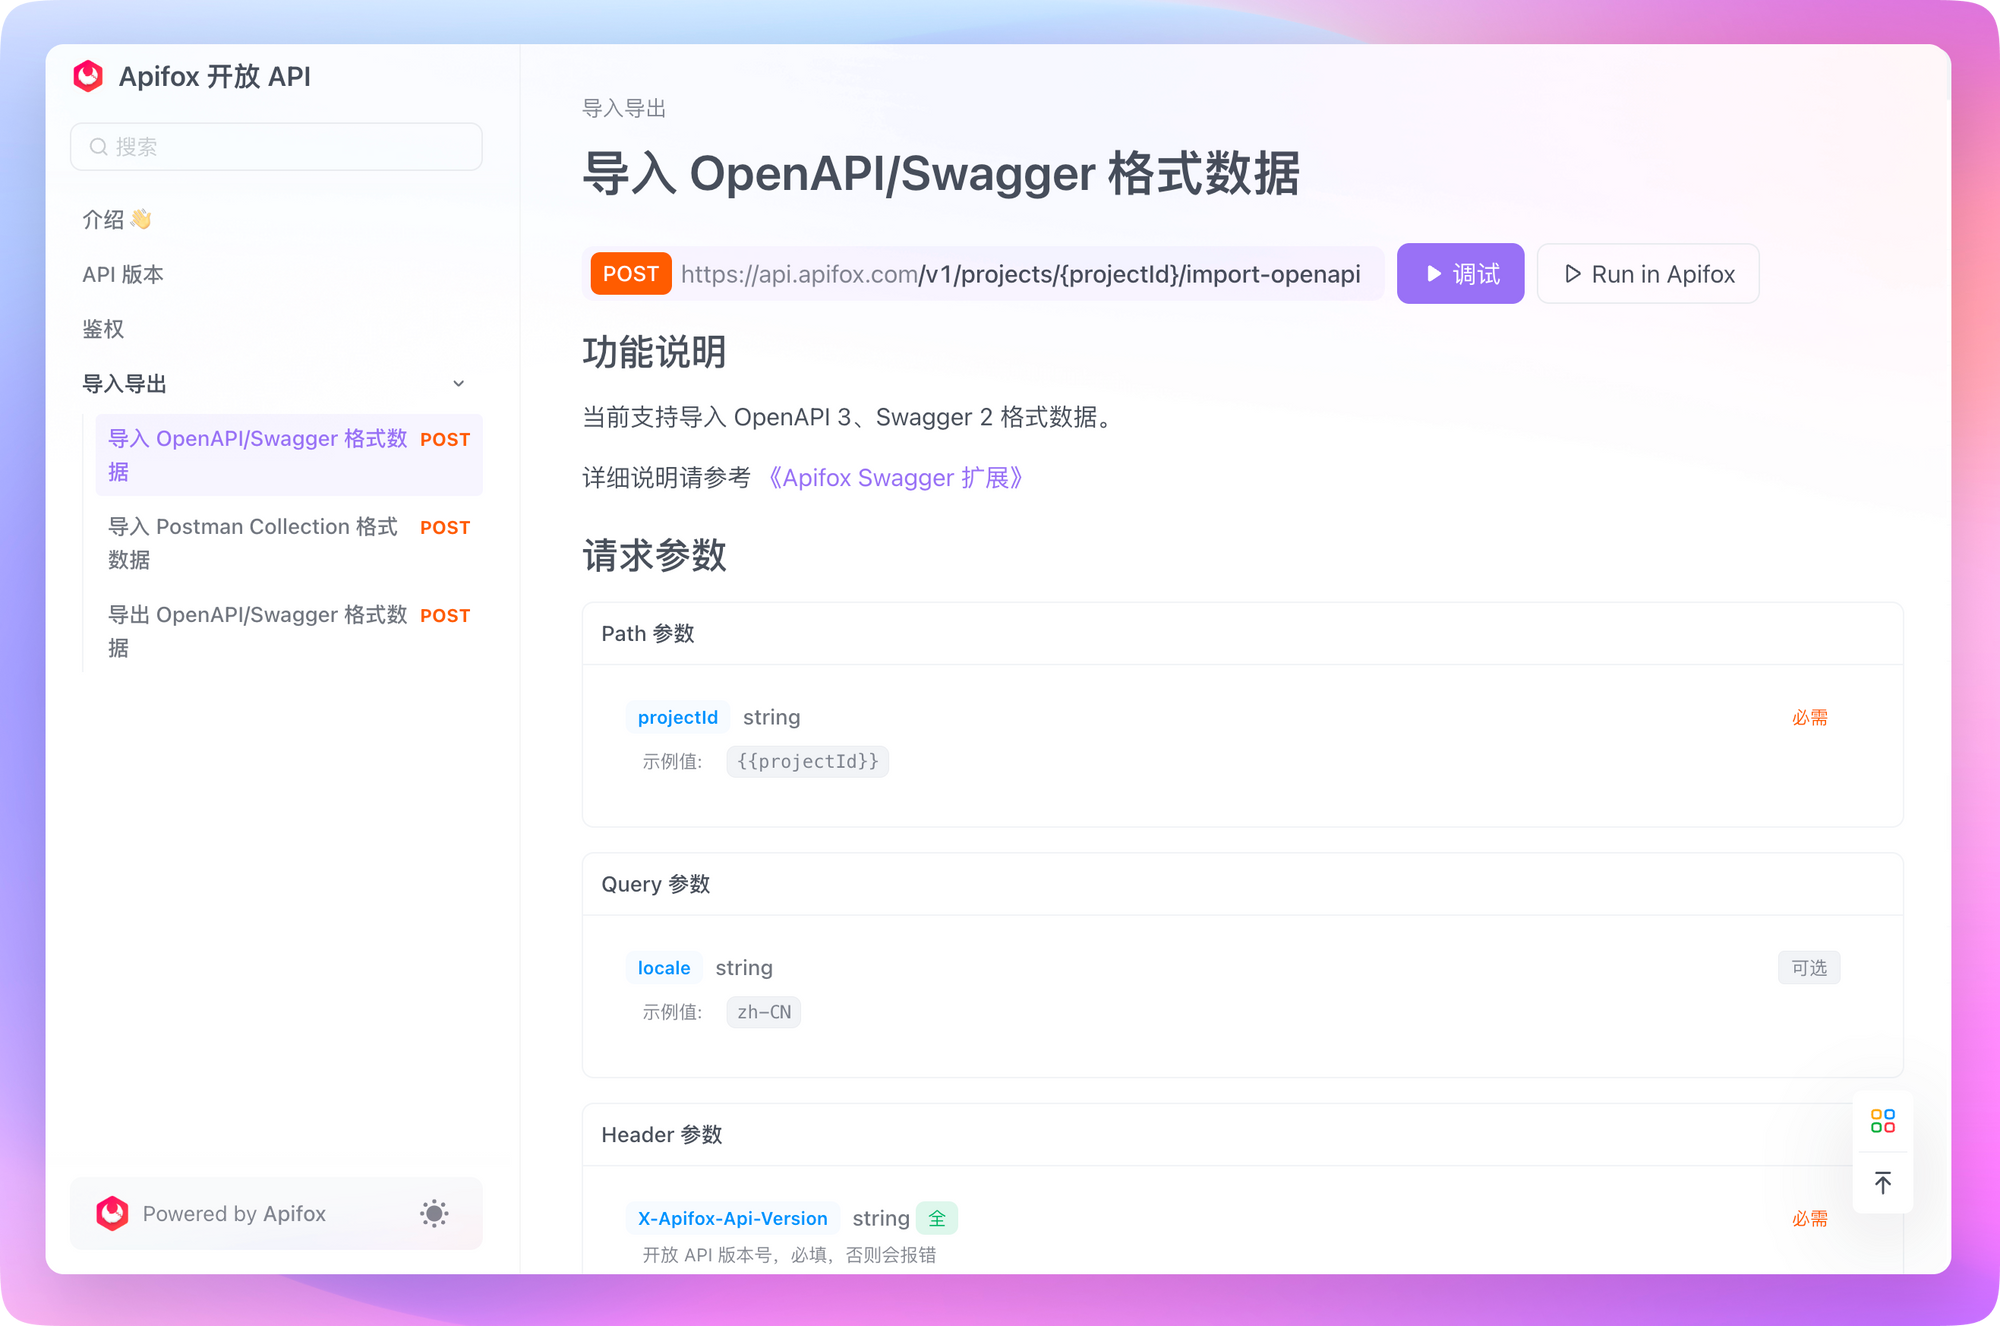The width and height of the screenshot is (2000, 1326).
Task: Click the 可选 optional badge for locale
Action: 1809,968
